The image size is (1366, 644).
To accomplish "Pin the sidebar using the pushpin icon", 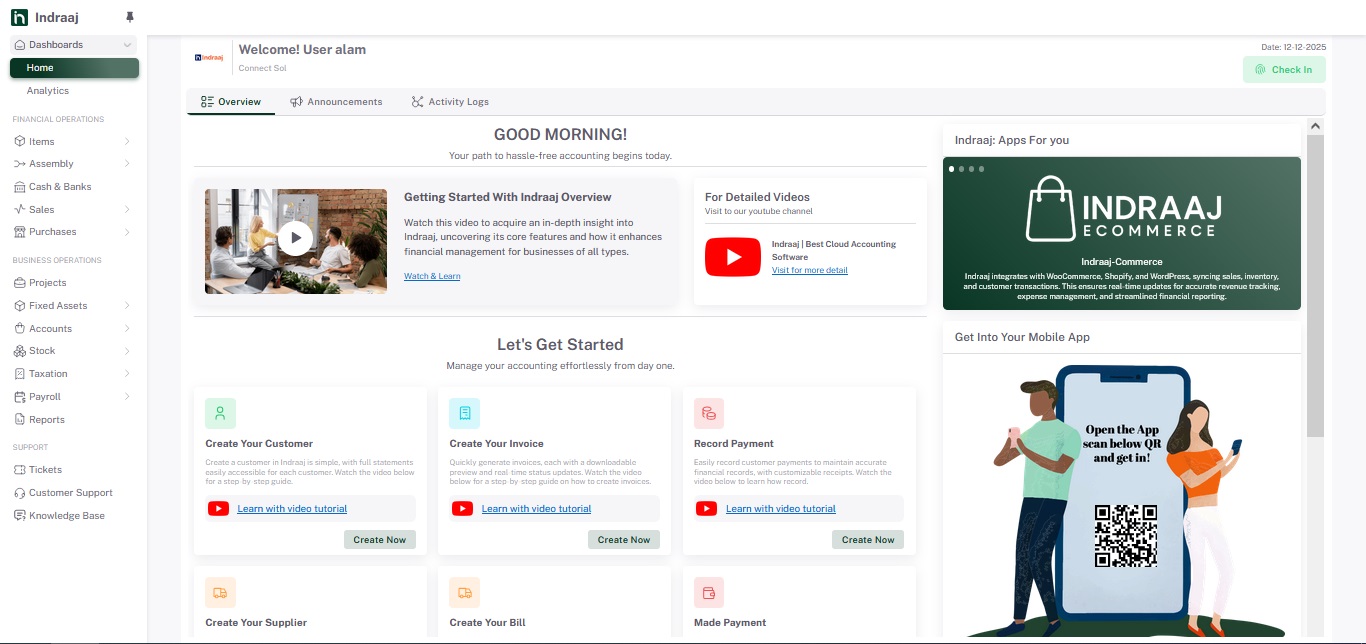I will coord(129,17).
